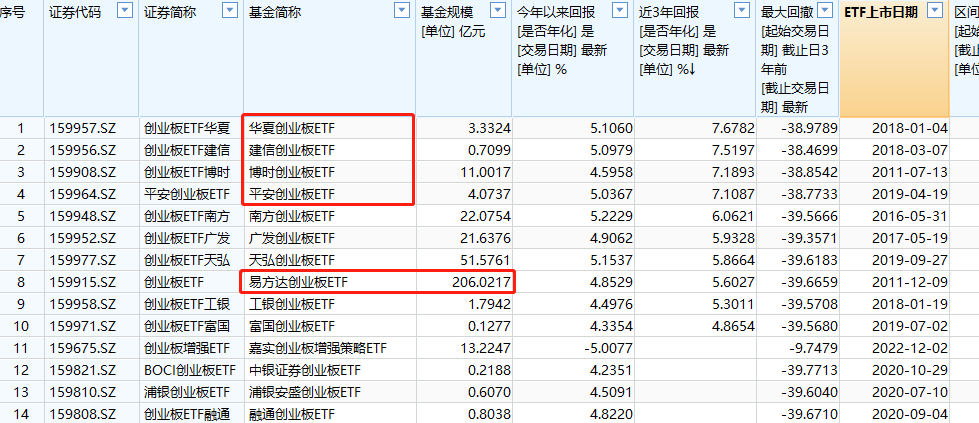Click the cell 易方达创业板ETF
Screen dimensions: 979x423
tap(330, 282)
